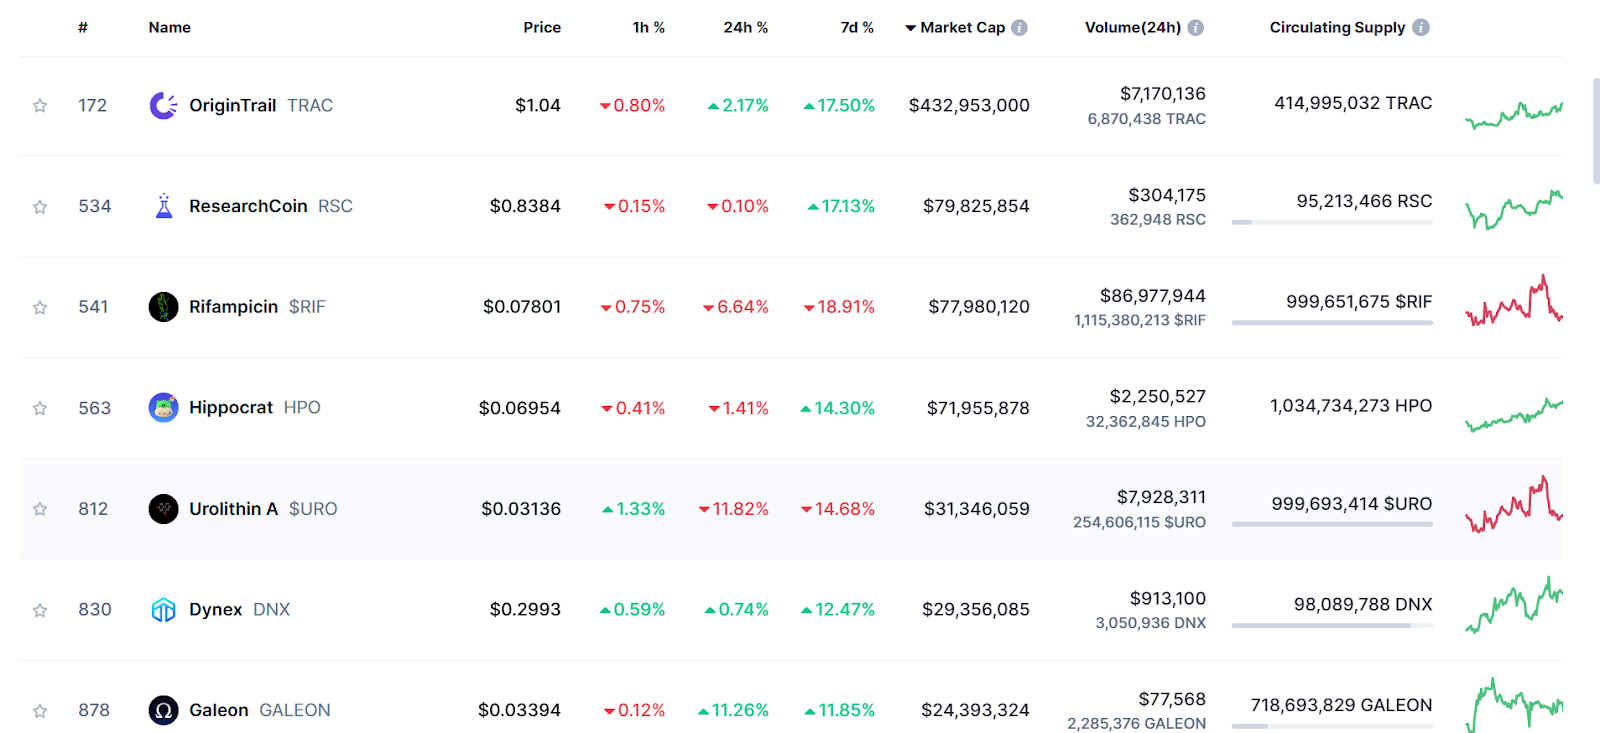Sort by the Price column header

pyautogui.click(x=542, y=27)
